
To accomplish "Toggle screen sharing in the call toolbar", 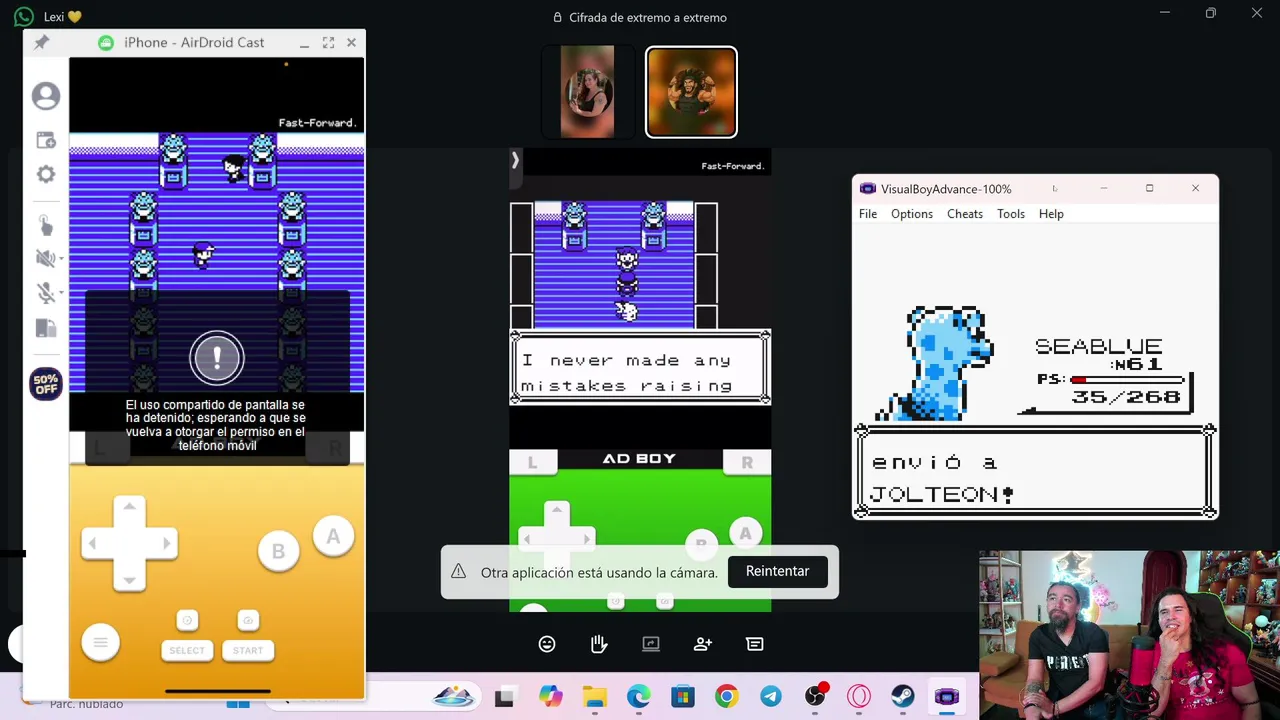I will tap(651, 644).
